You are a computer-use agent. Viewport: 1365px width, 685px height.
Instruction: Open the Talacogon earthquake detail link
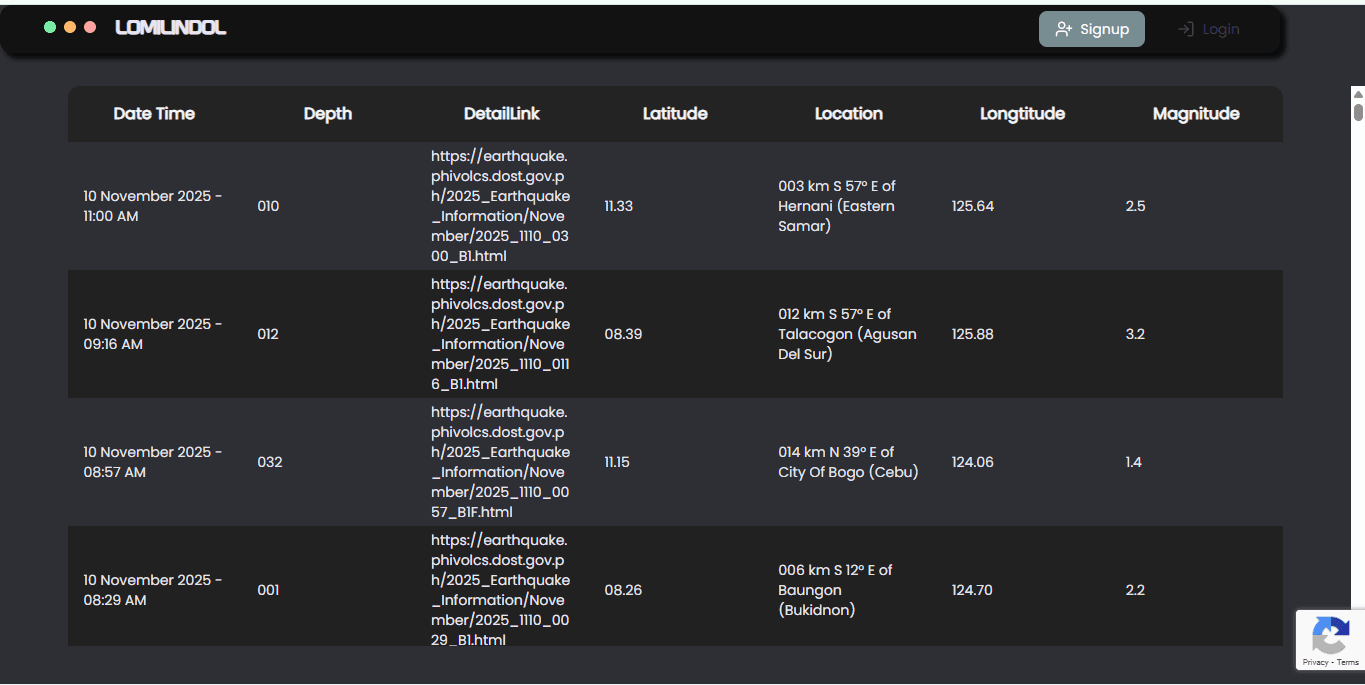[x=501, y=334]
